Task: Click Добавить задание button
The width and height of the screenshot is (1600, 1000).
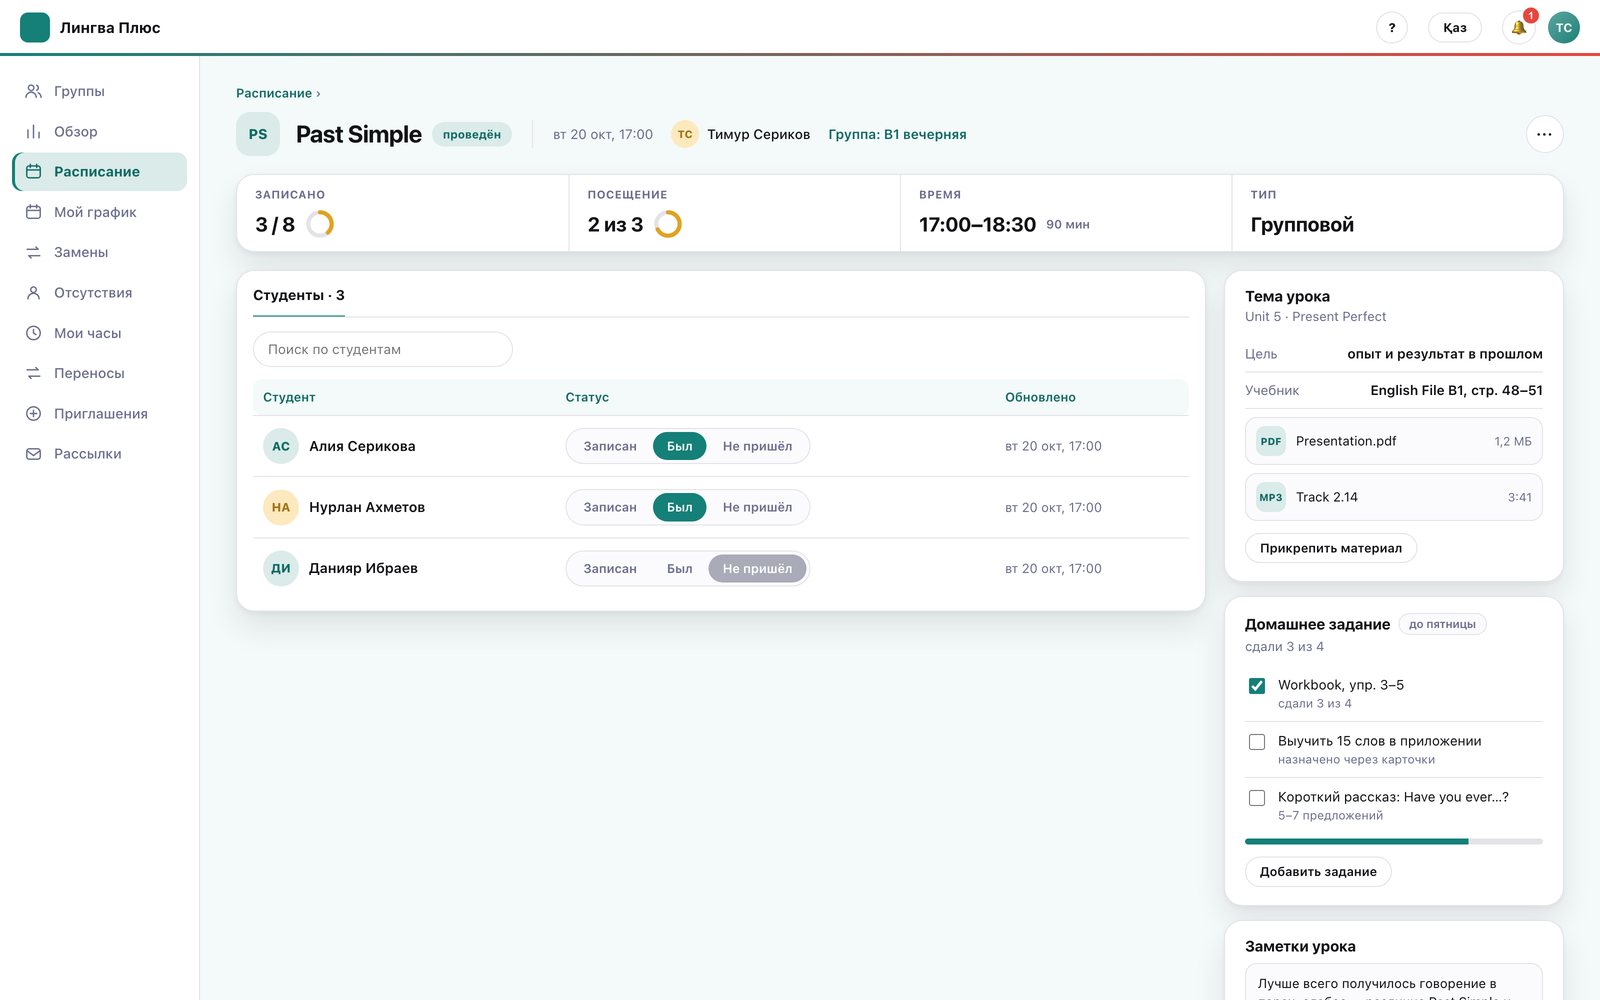Action: (1318, 872)
